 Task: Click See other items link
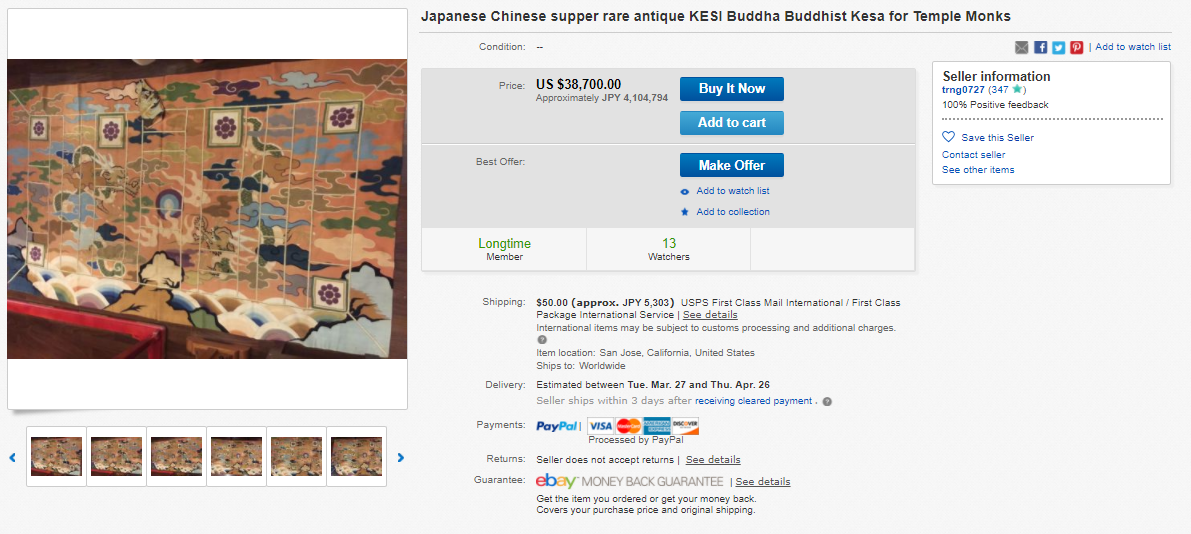point(978,169)
